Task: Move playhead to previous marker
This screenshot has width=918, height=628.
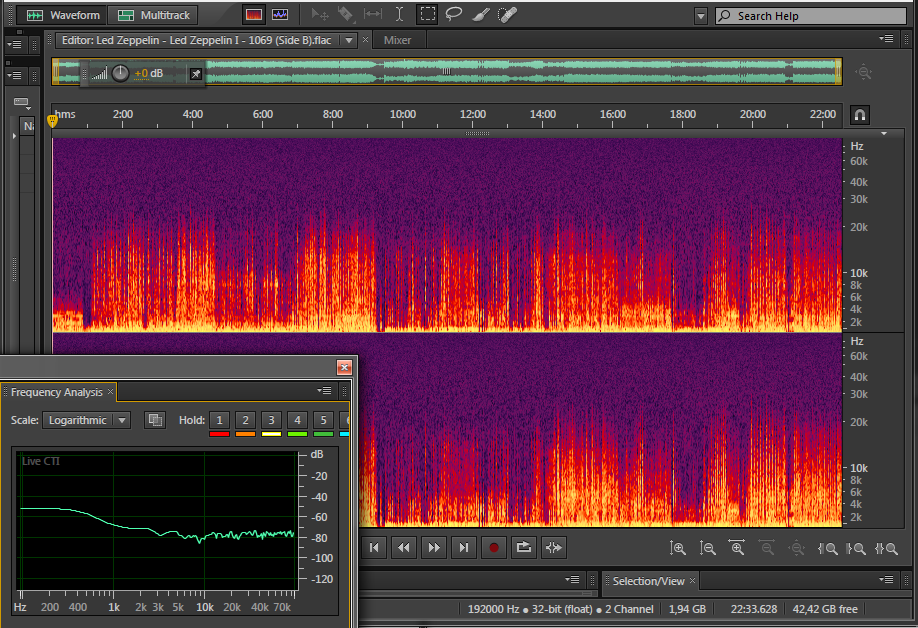Action: tap(374, 548)
